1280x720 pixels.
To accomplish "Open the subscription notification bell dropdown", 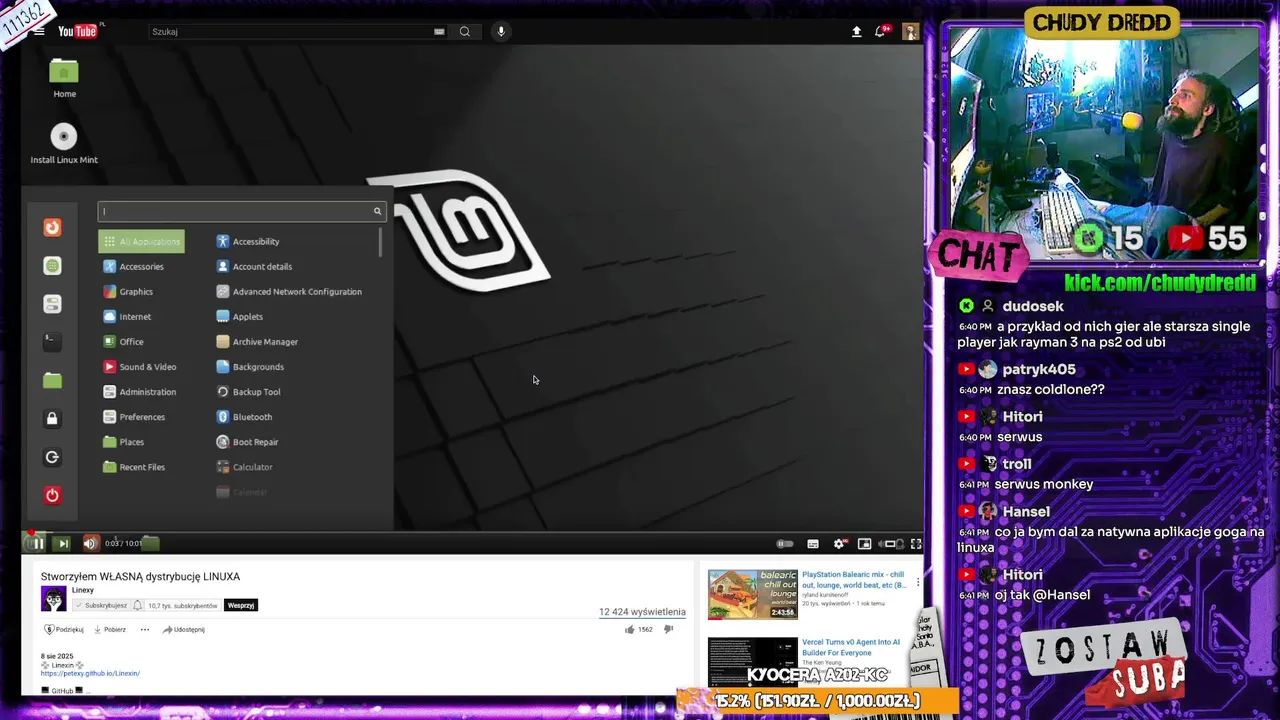I will pos(137,605).
